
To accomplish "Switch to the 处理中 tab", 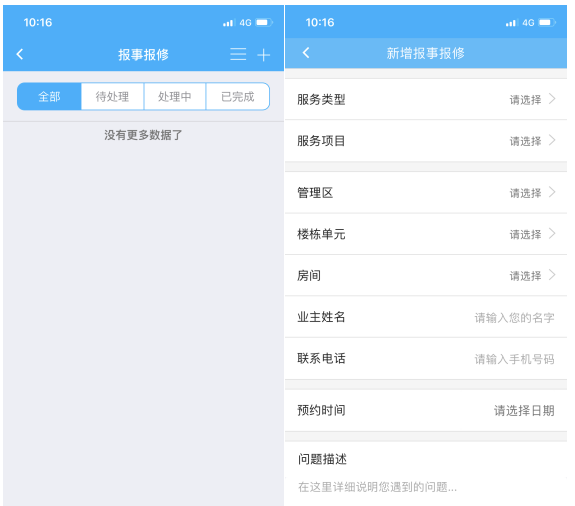I will tap(175, 96).
